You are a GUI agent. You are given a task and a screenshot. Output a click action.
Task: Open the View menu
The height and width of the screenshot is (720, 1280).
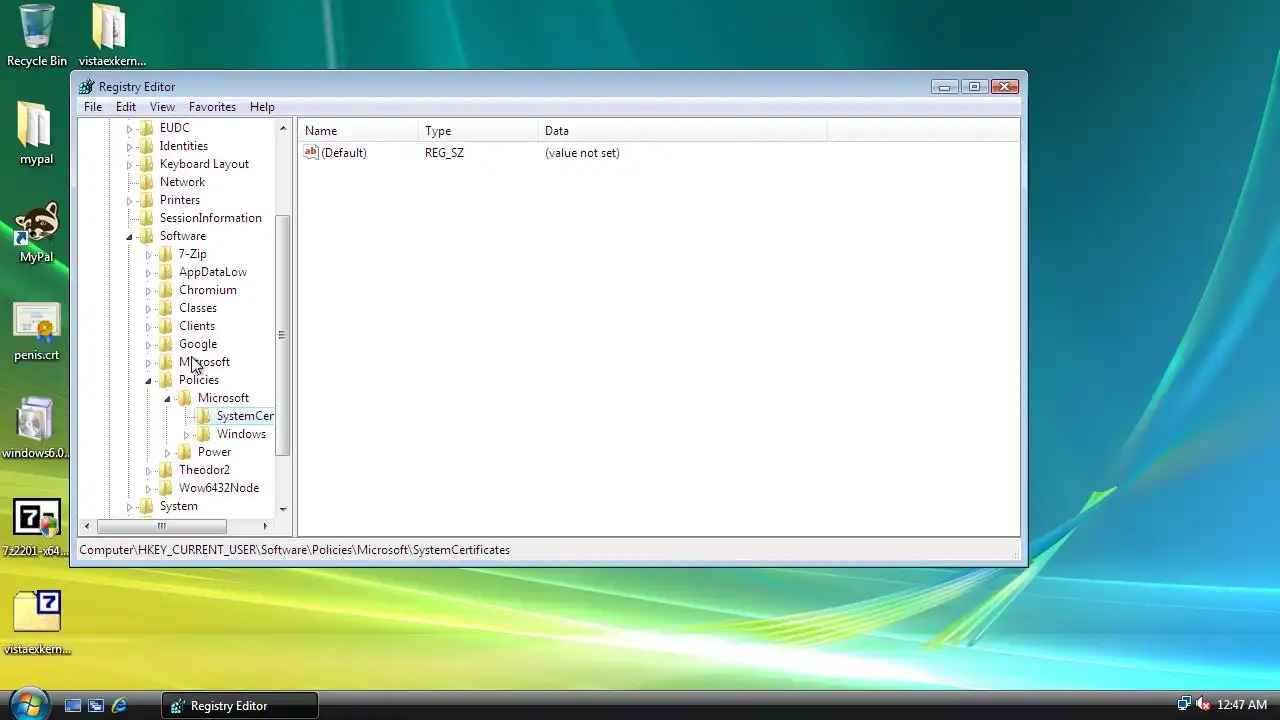pos(162,107)
